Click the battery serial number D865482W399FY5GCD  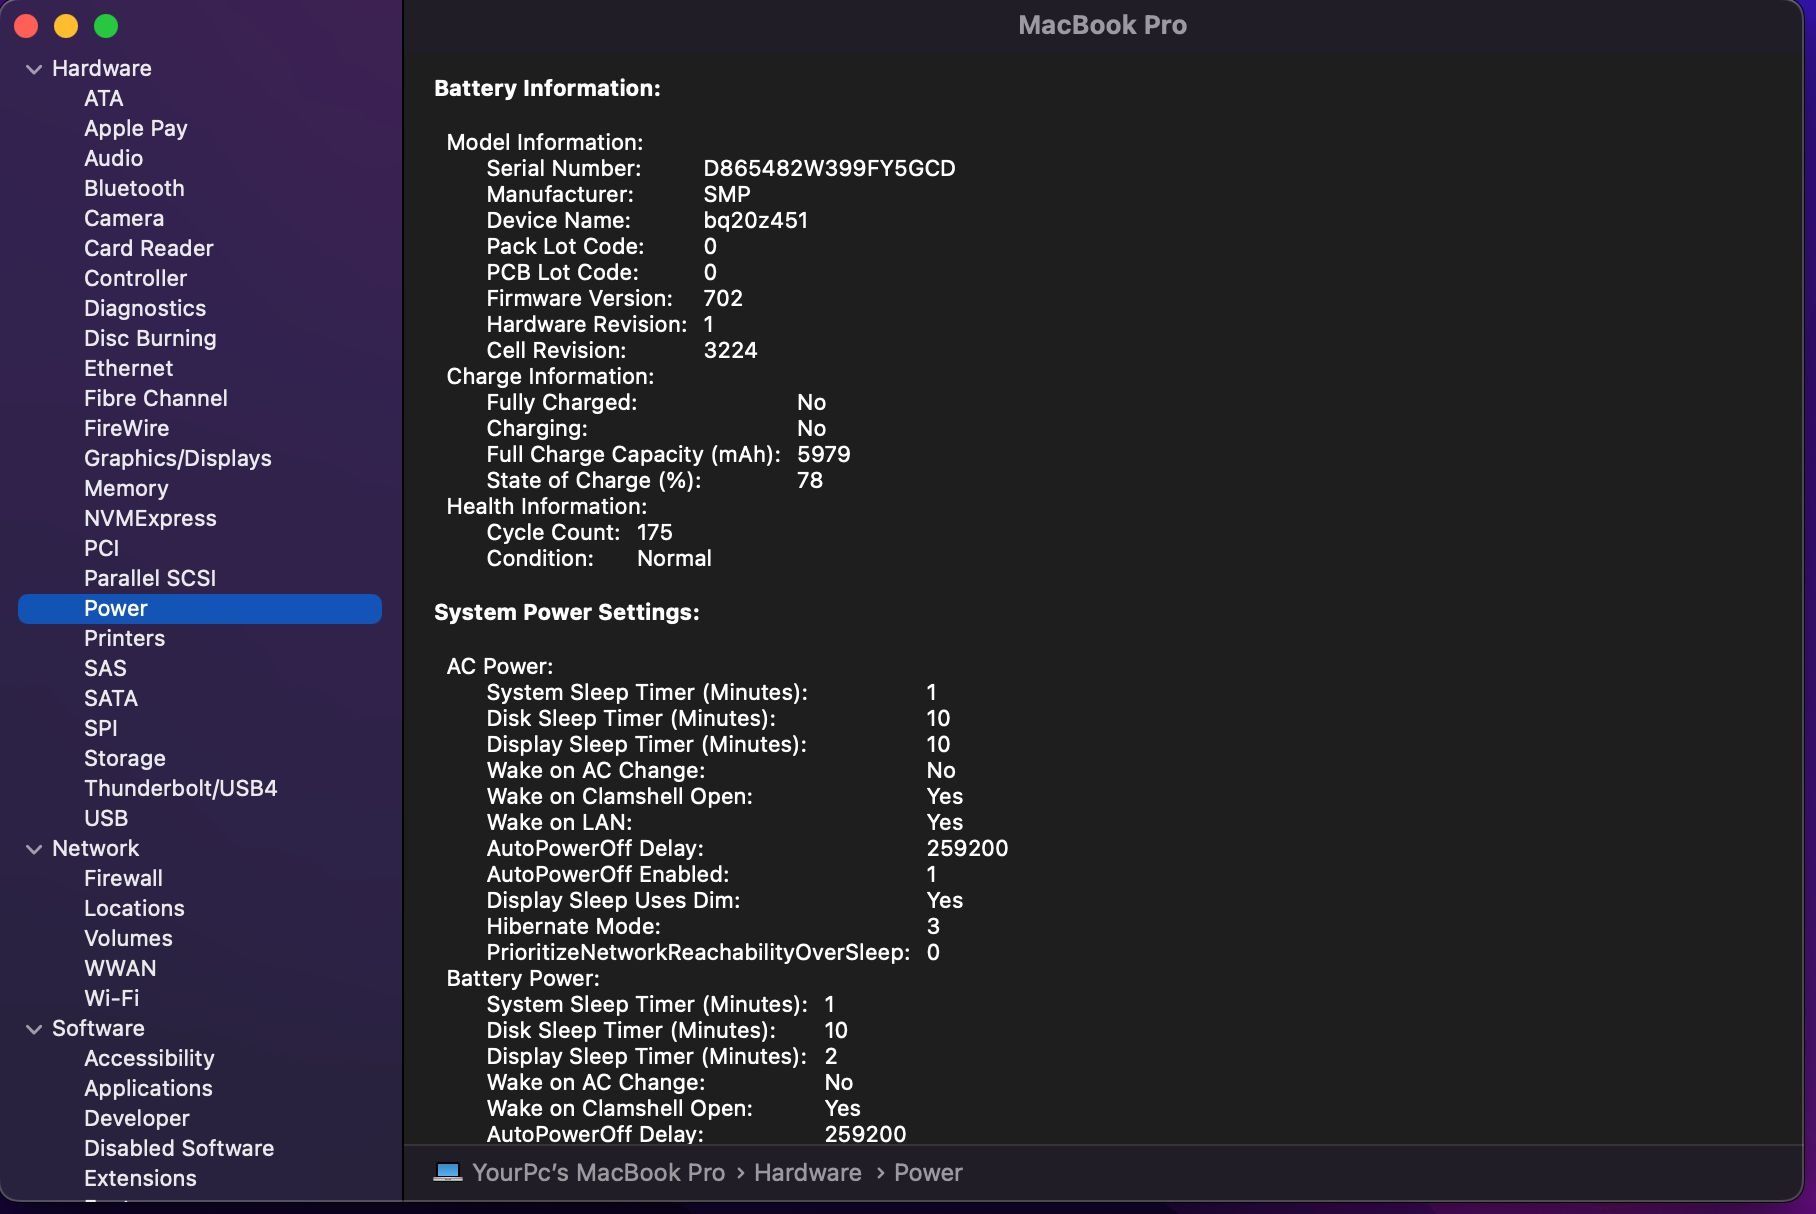tap(829, 168)
